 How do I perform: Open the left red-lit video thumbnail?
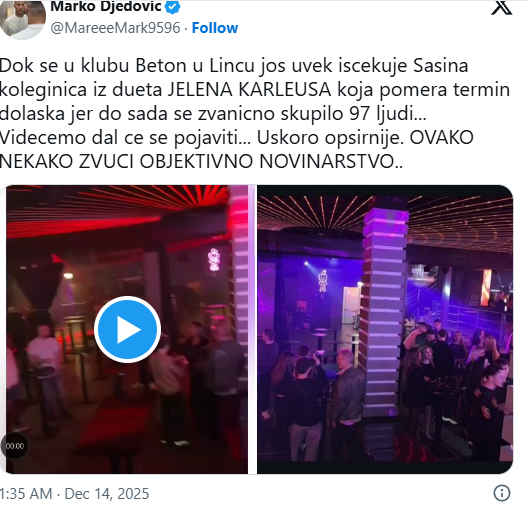coord(127,329)
